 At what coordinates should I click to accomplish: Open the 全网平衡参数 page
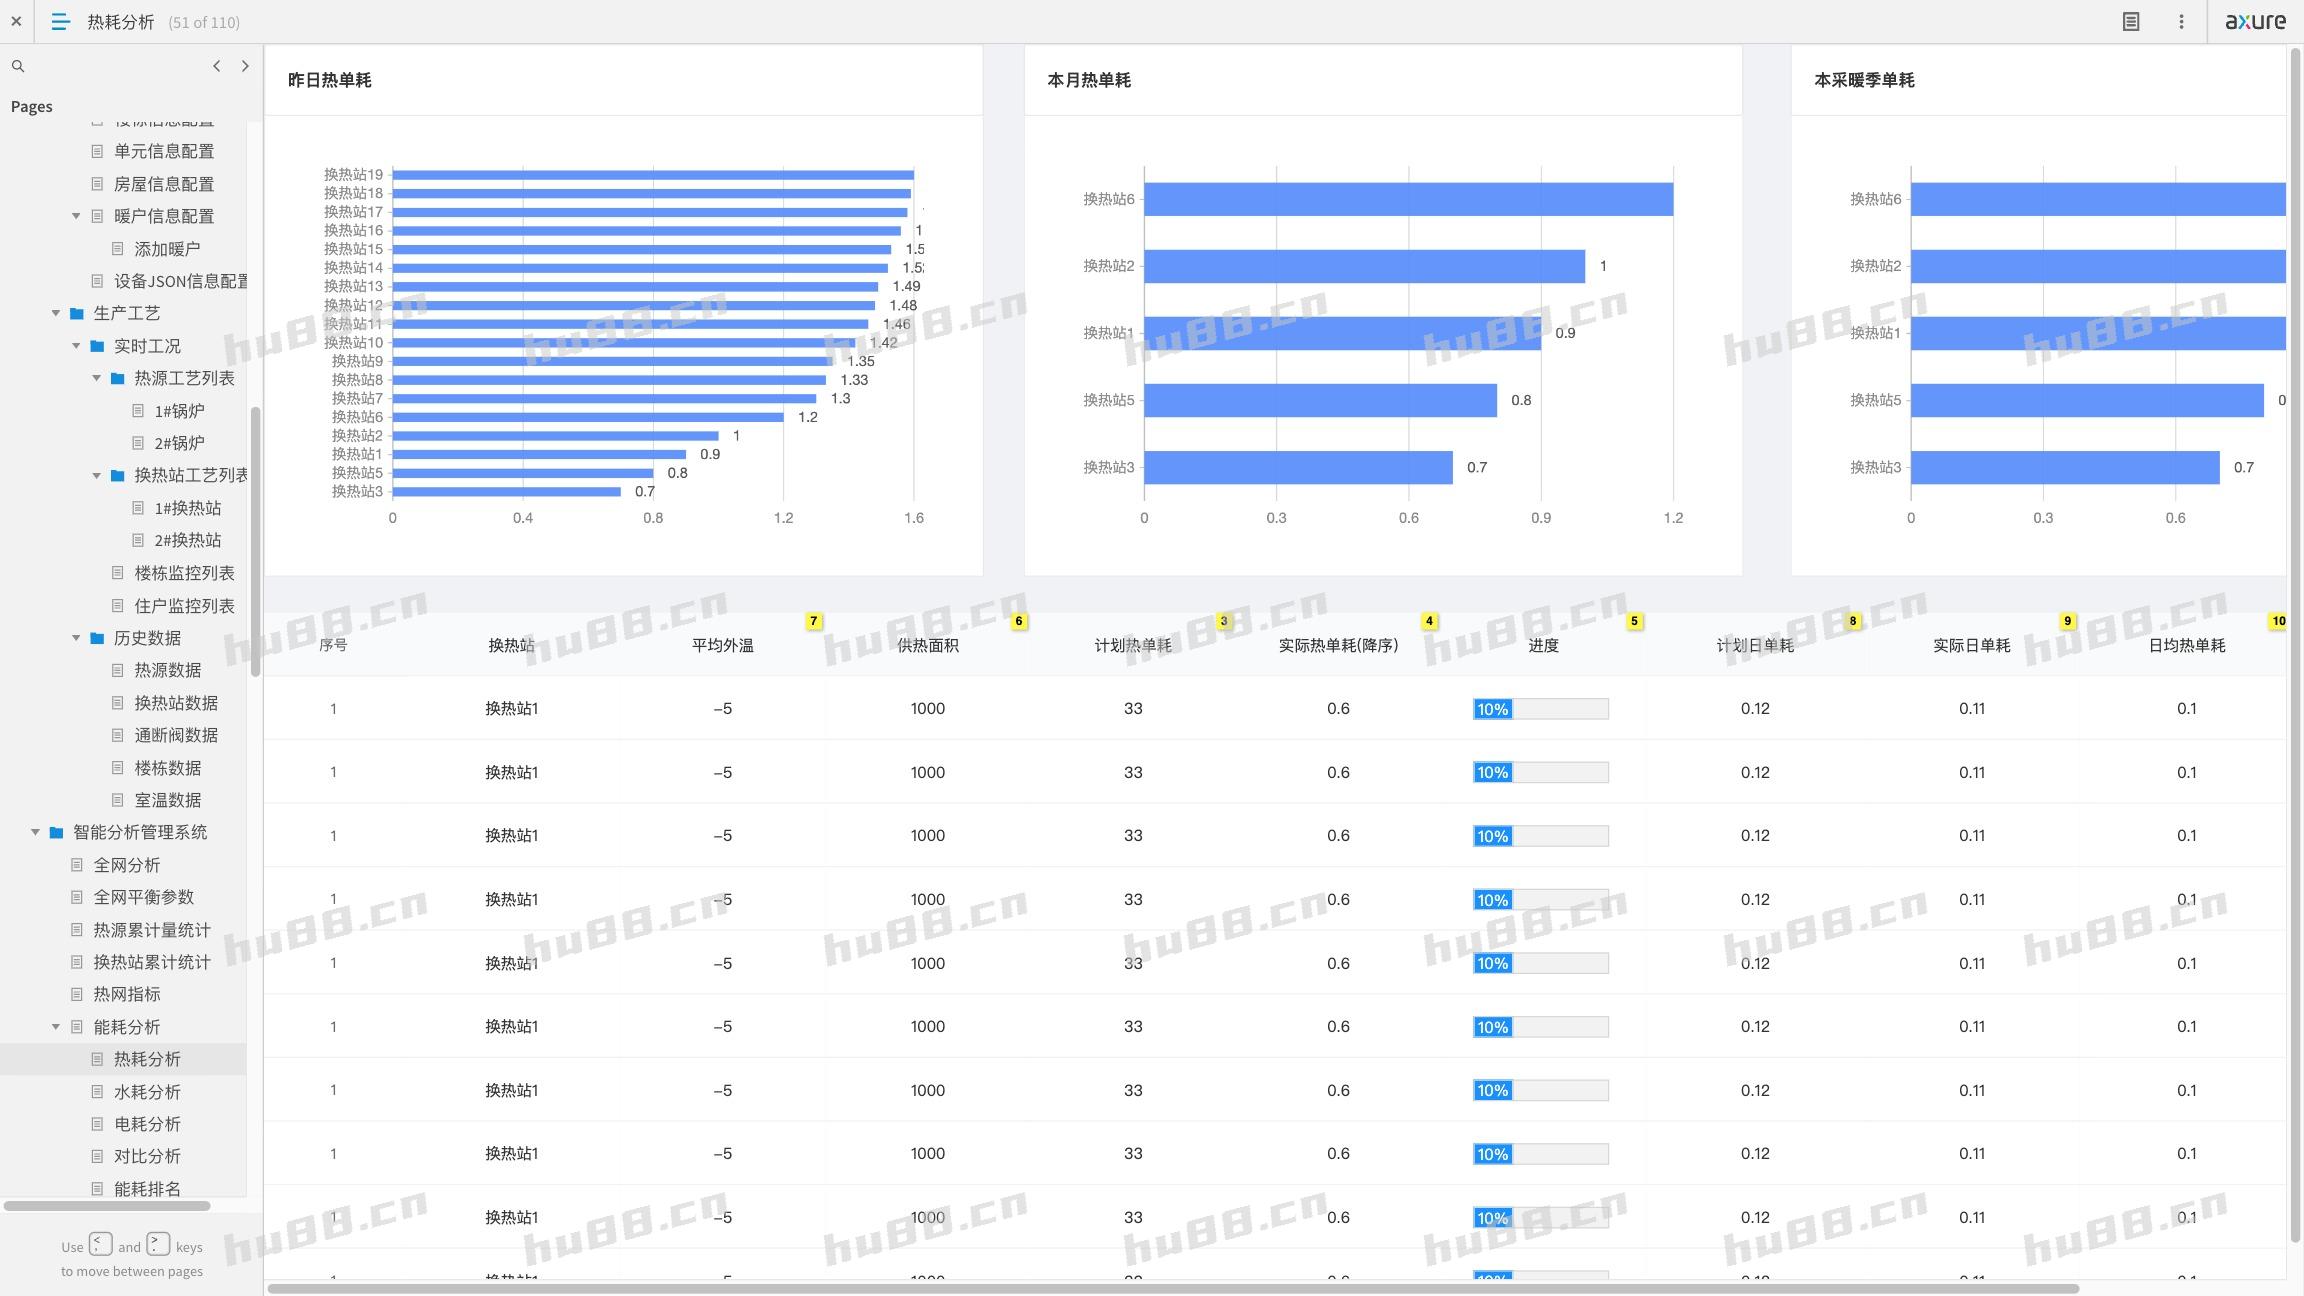coord(143,897)
